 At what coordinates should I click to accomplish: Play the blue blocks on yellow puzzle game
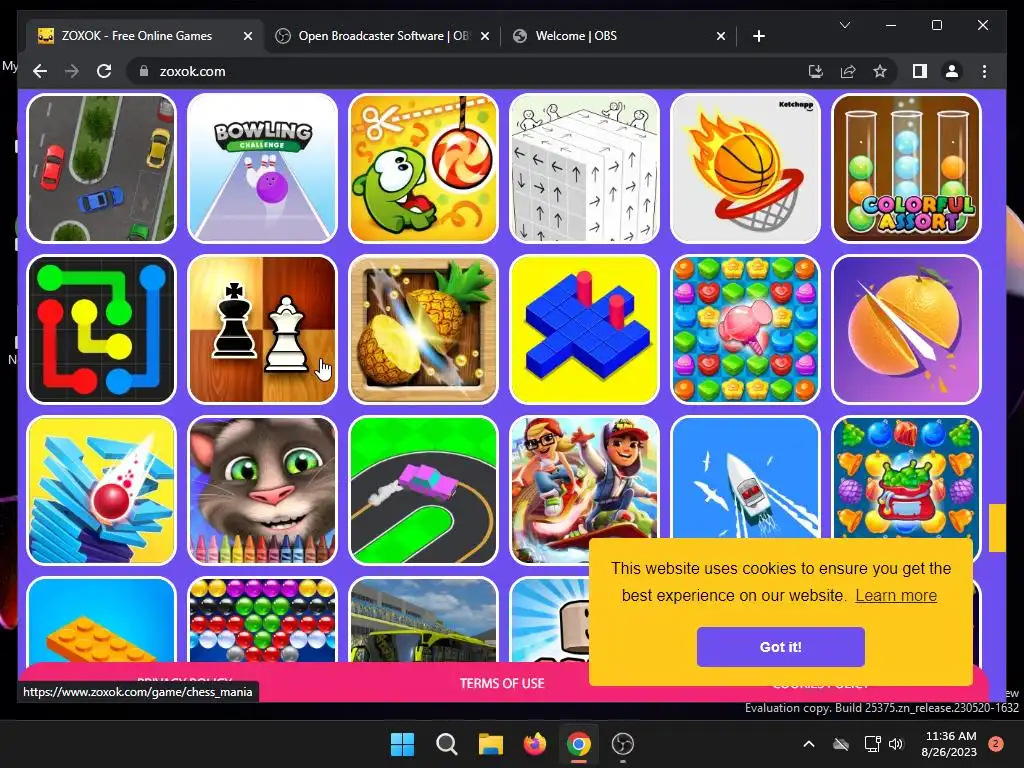click(584, 329)
